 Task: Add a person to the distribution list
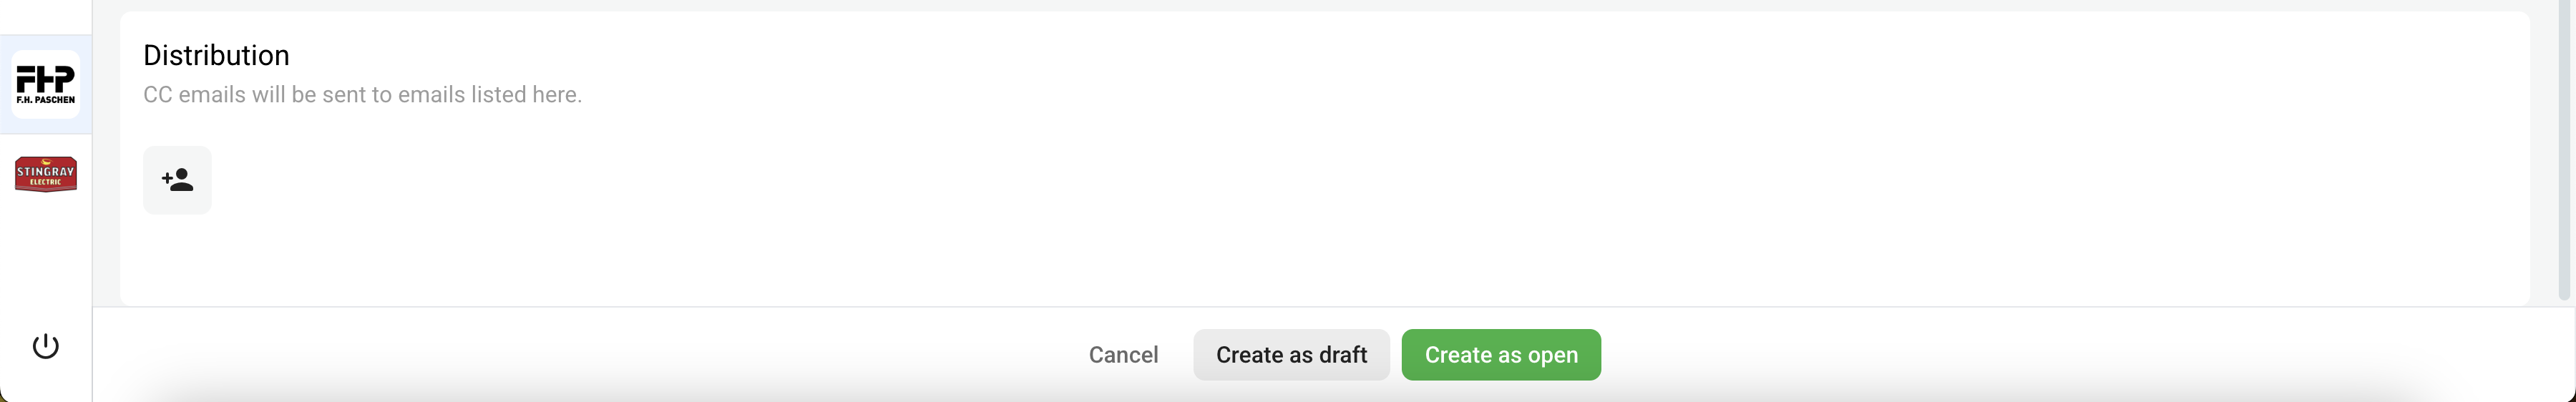click(x=177, y=180)
